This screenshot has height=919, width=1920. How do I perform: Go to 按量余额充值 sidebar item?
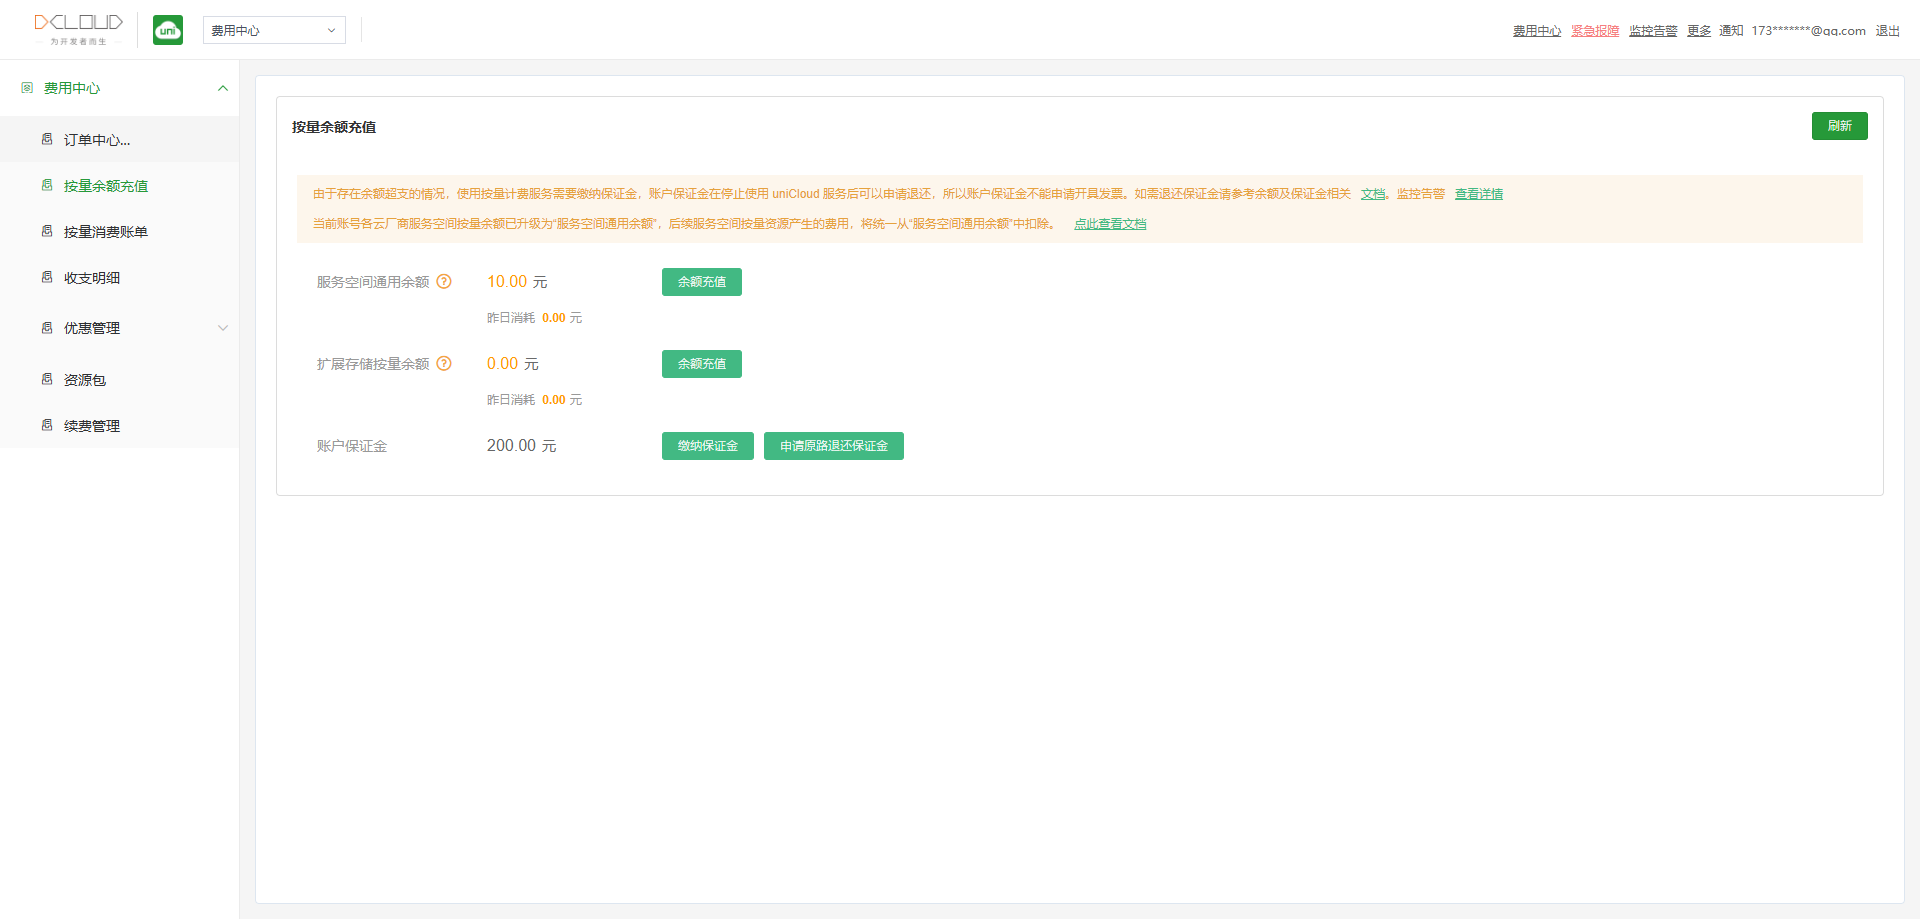(105, 186)
